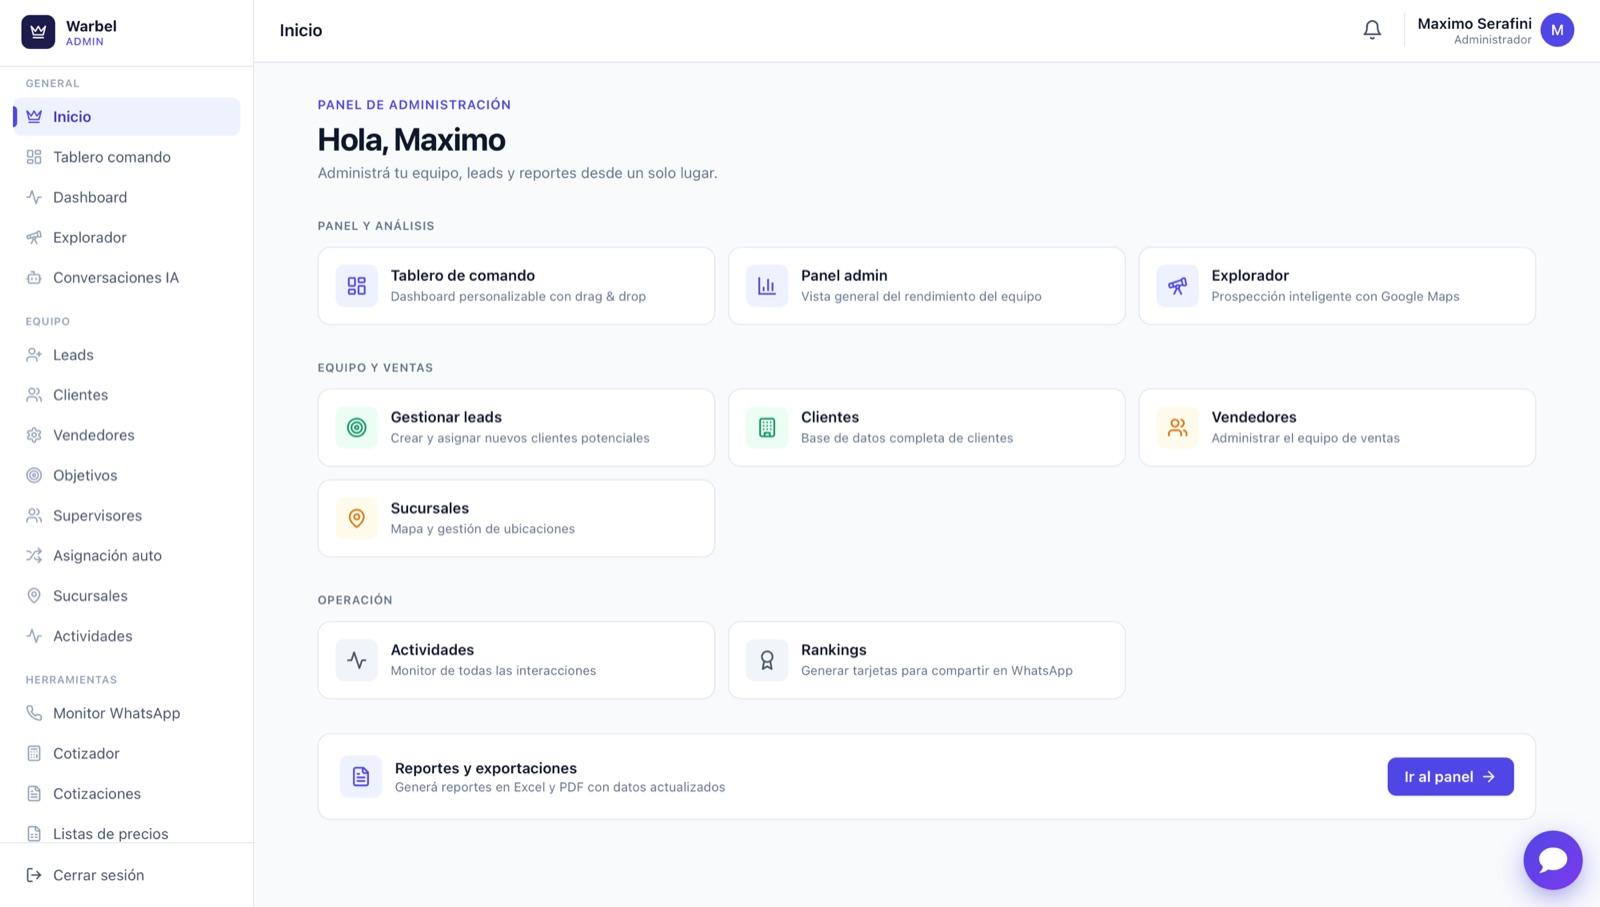Viewport: 1600px width, 907px height.
Task: Click the Dashboard sidebar pulse icon
Action: [34, 197]
